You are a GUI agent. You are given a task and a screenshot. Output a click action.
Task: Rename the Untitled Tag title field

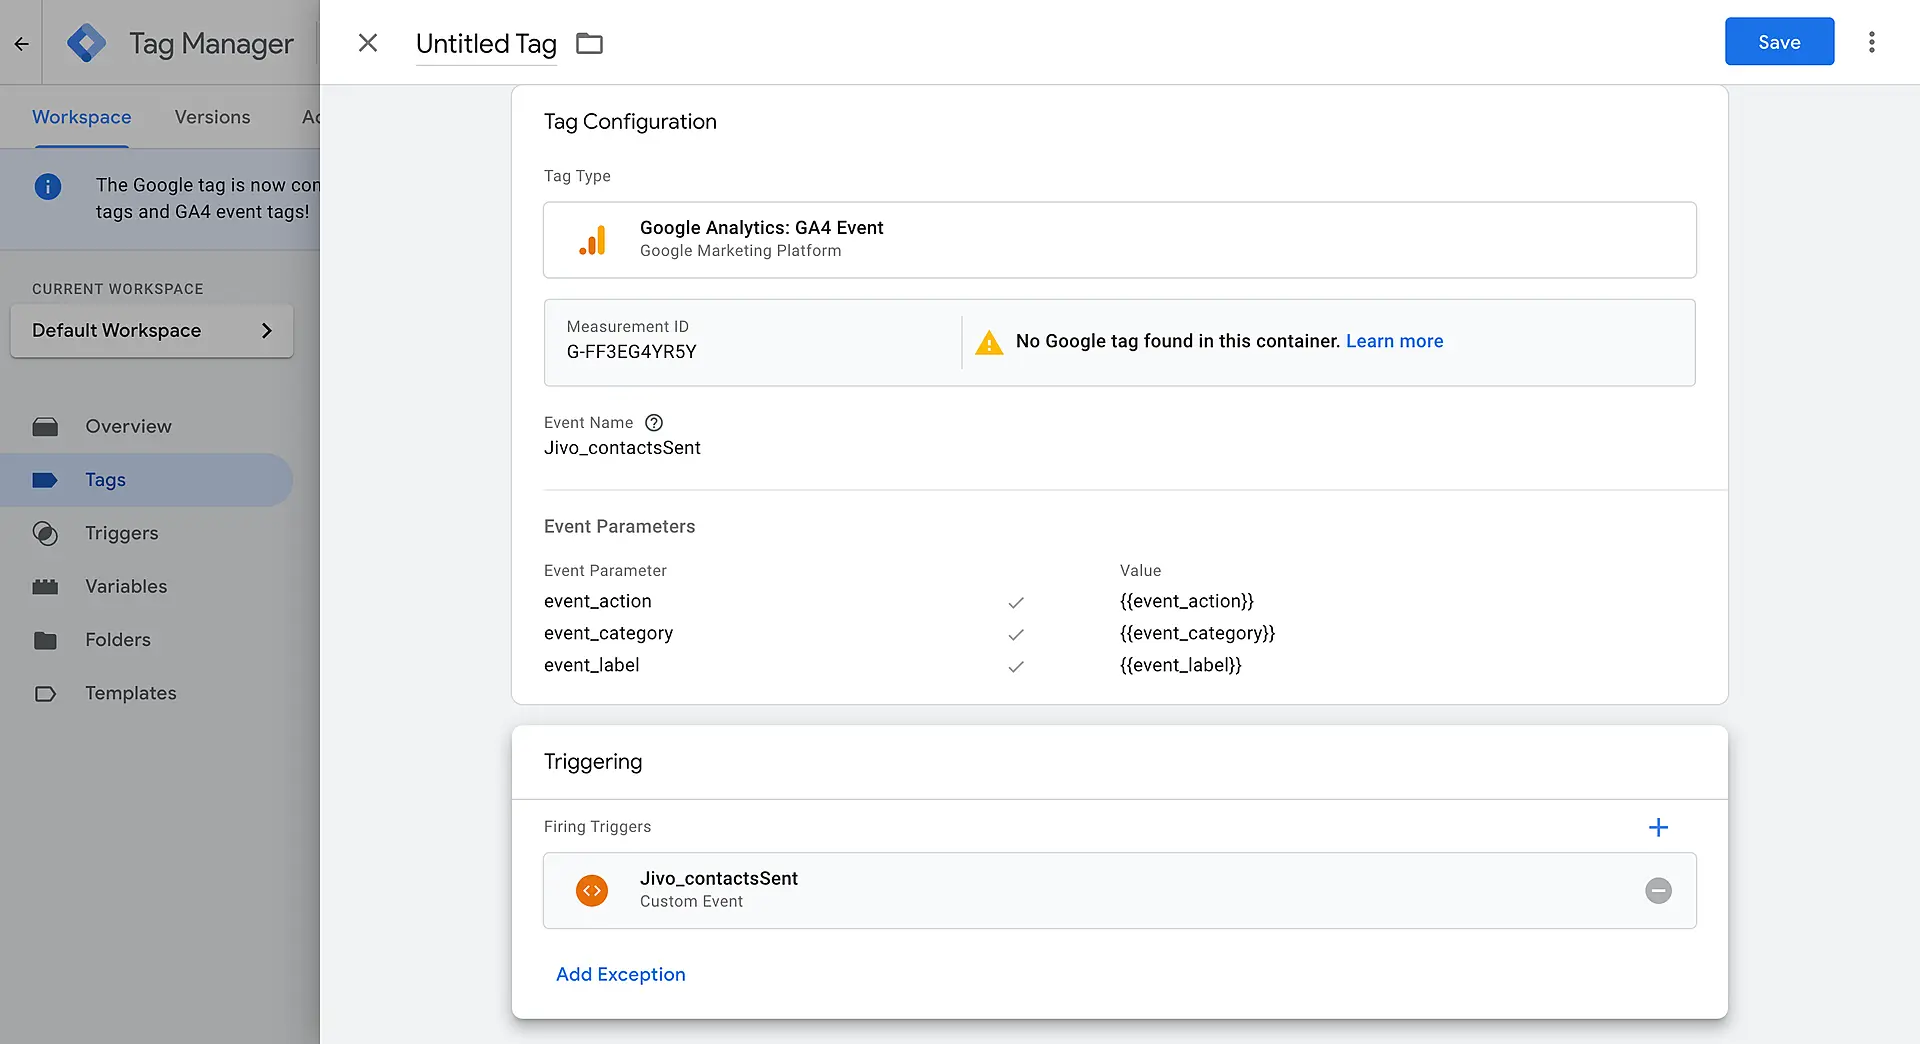point(486,44)
